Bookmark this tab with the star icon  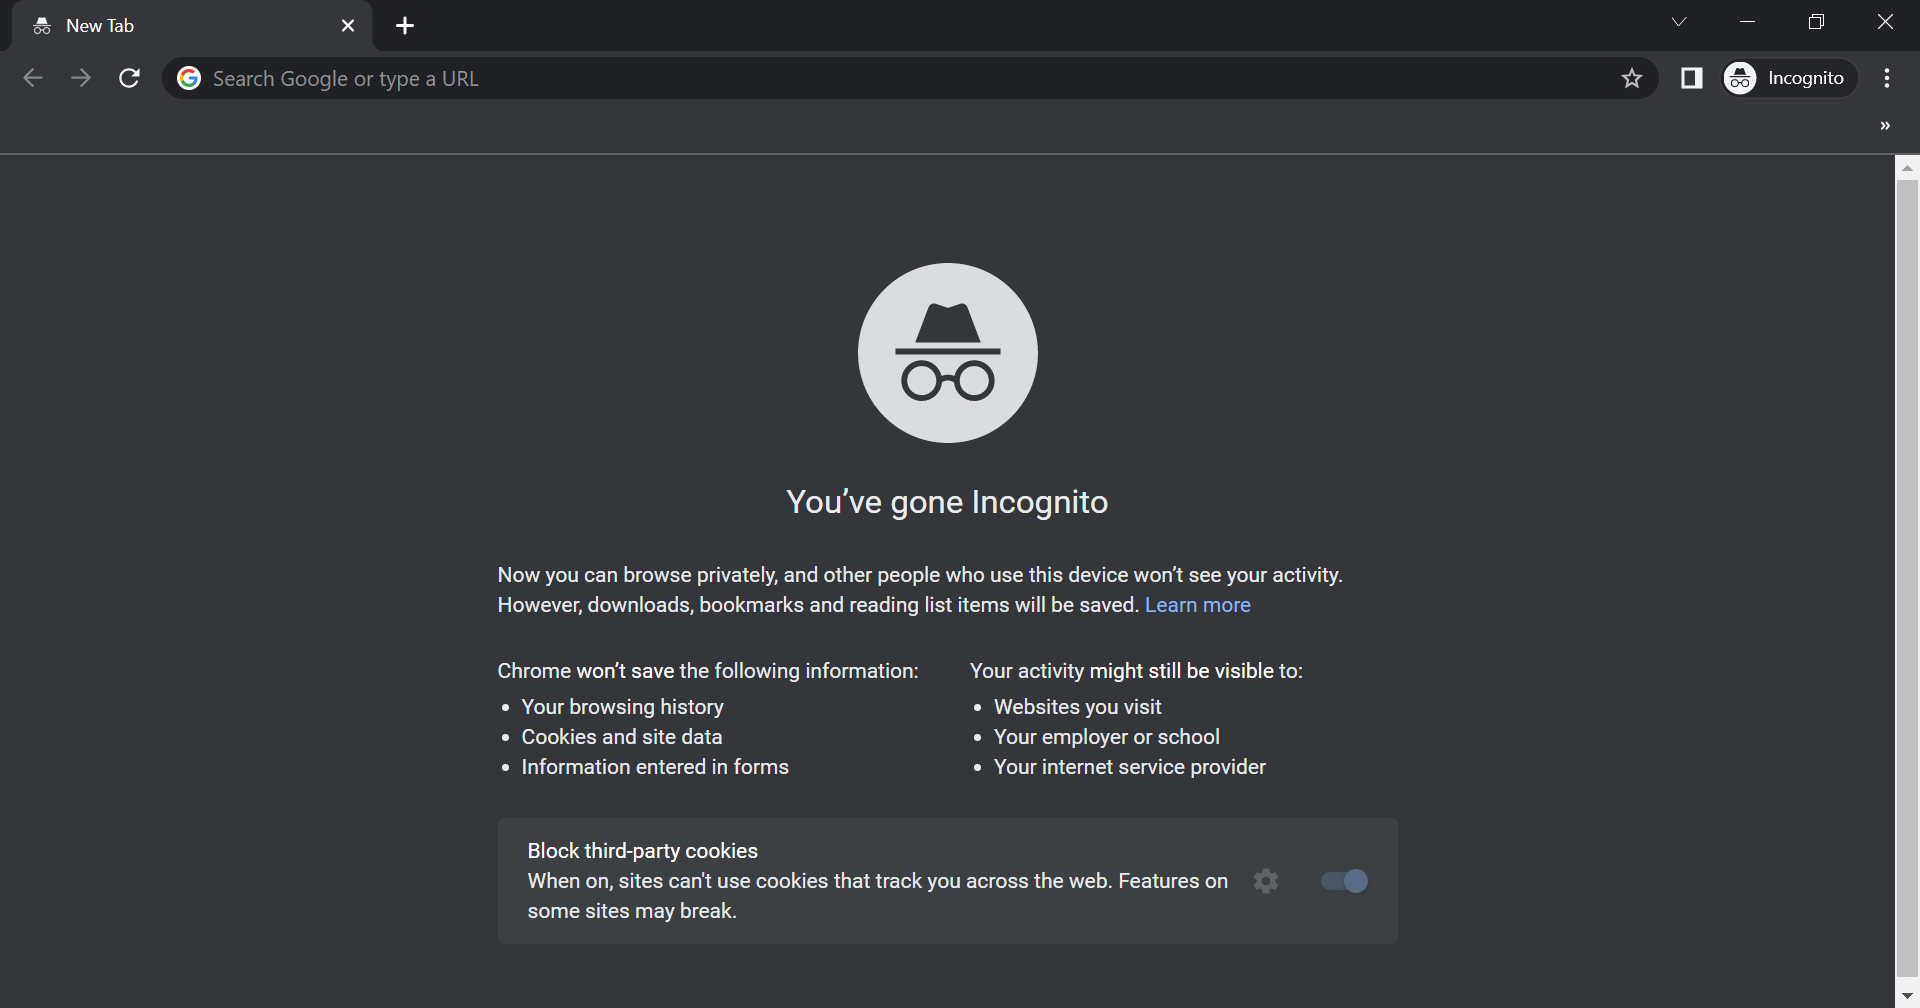click(1632, 78)
